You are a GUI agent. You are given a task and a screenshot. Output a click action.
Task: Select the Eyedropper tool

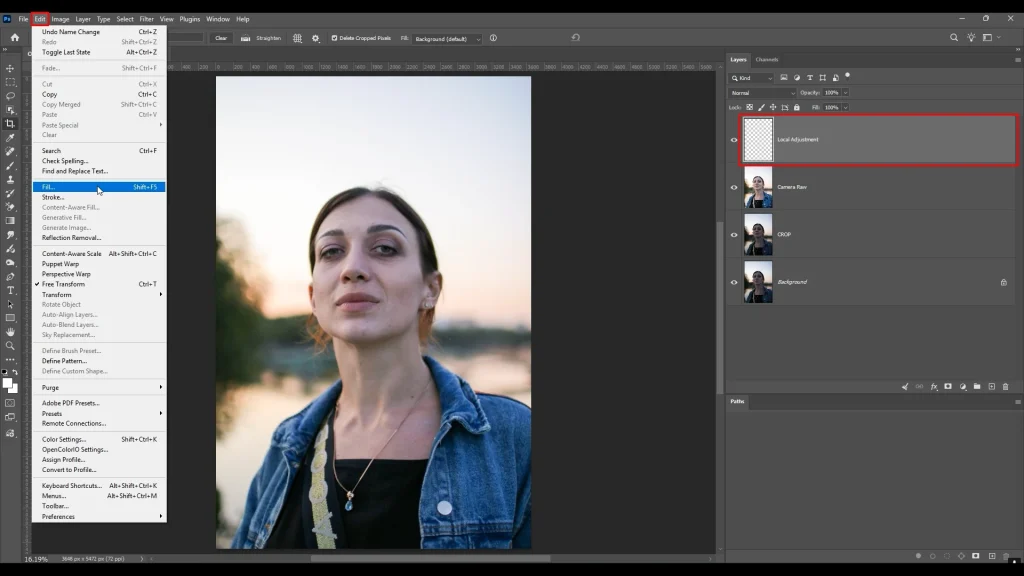[10, 138]
